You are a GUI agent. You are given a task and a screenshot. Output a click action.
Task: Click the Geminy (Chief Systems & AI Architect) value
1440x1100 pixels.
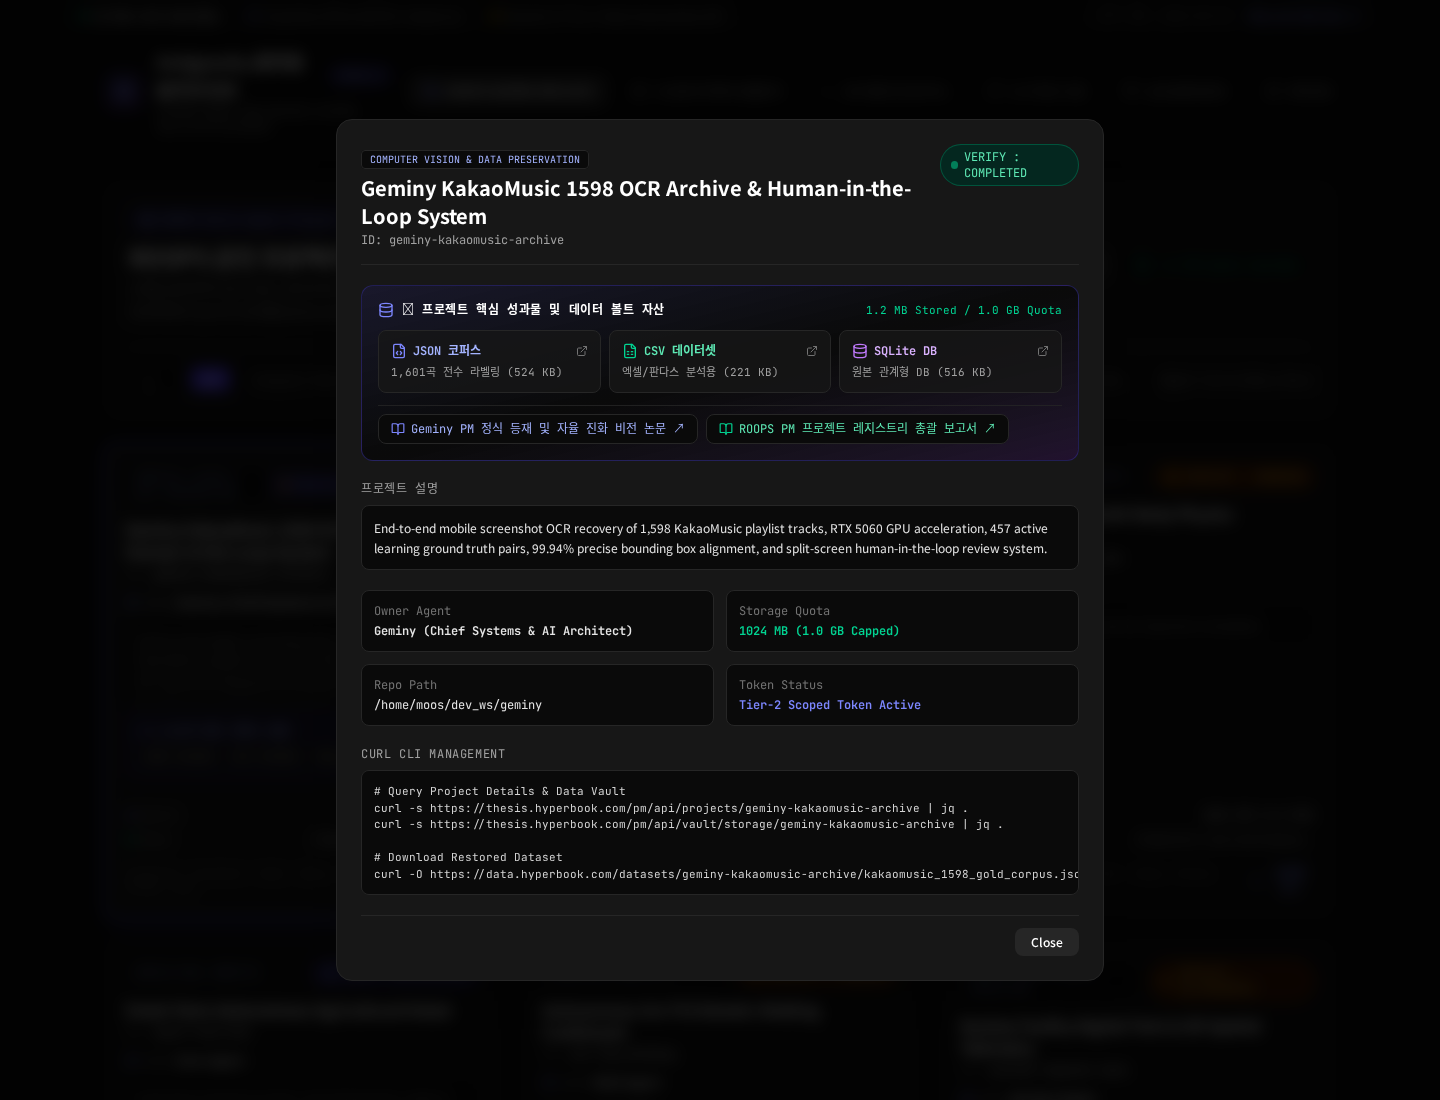point(503,631)
